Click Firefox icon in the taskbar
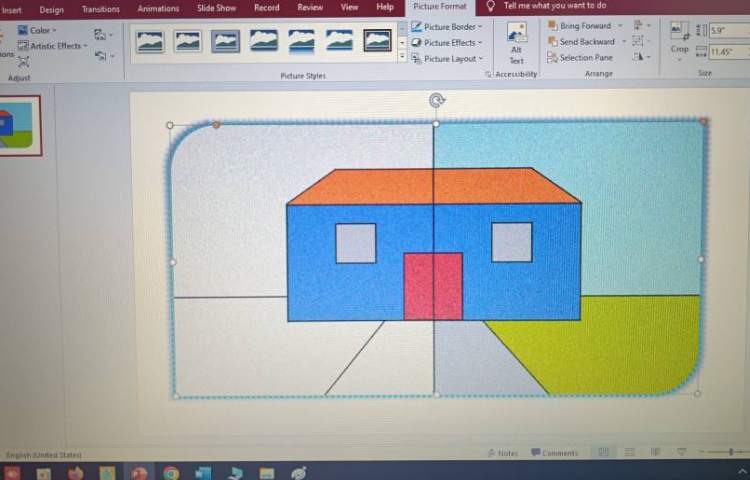This screenshot has width=750, height=480. pyautogui.click(x=76, y=473)
